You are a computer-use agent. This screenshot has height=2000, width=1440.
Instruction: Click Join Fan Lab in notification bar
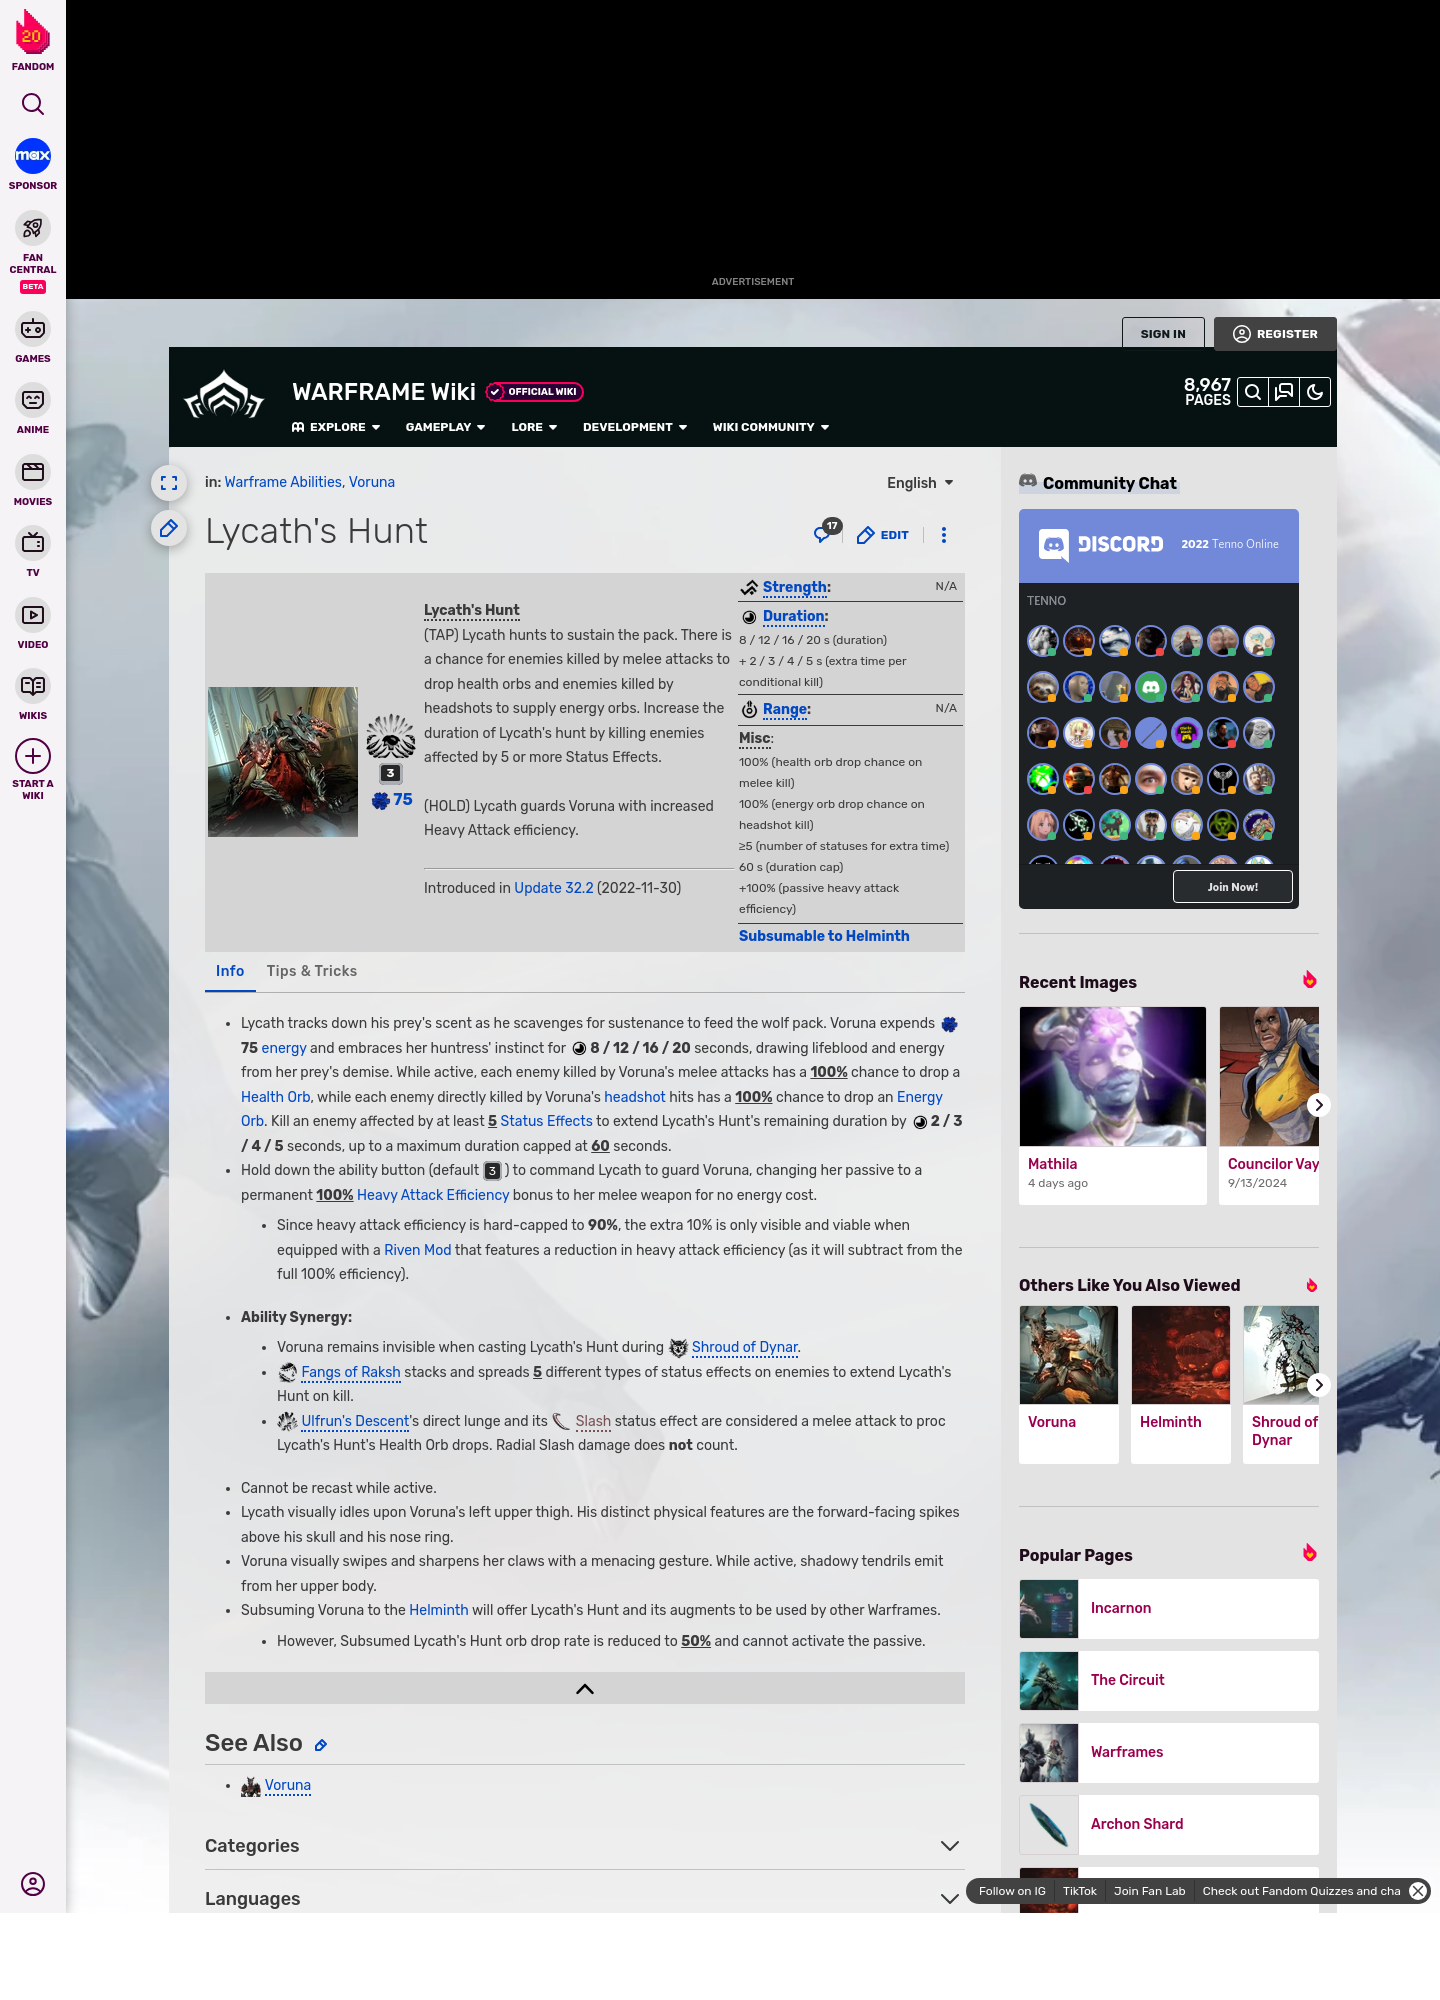(x=1149, y=1891)
